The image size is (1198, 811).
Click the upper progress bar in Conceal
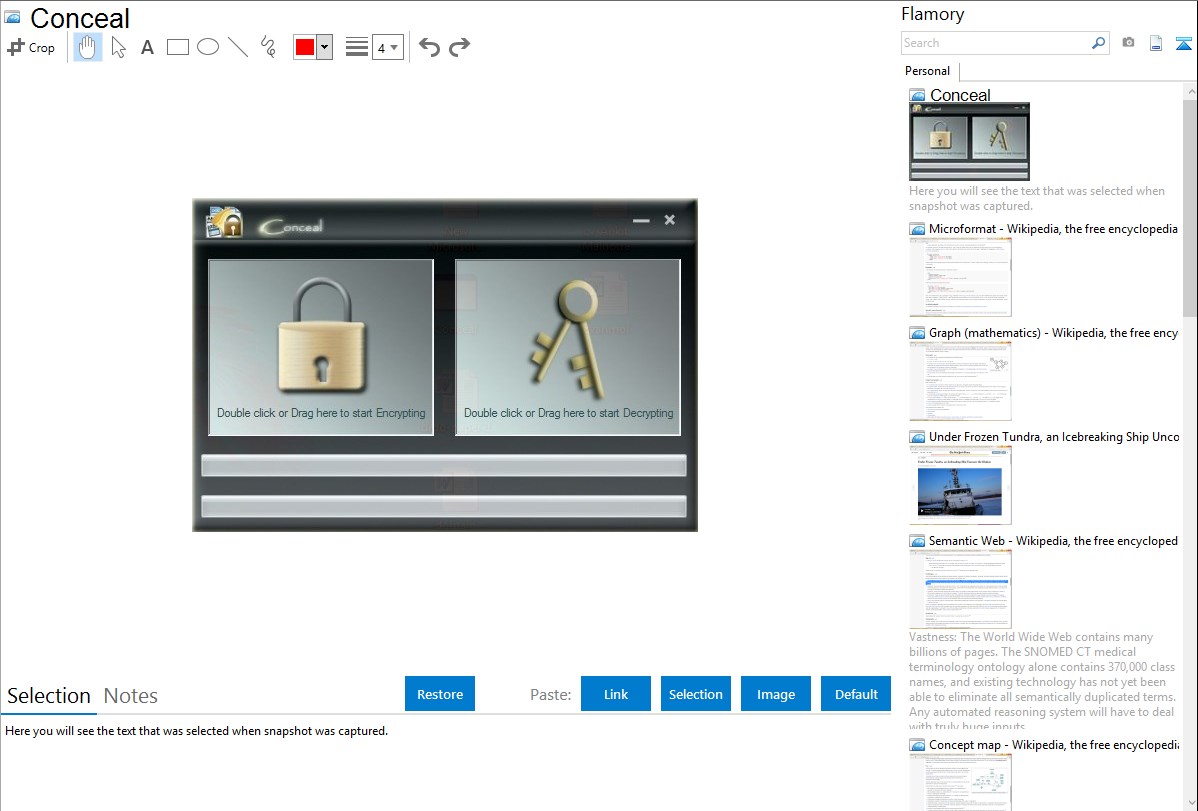(x=444, y=466)
